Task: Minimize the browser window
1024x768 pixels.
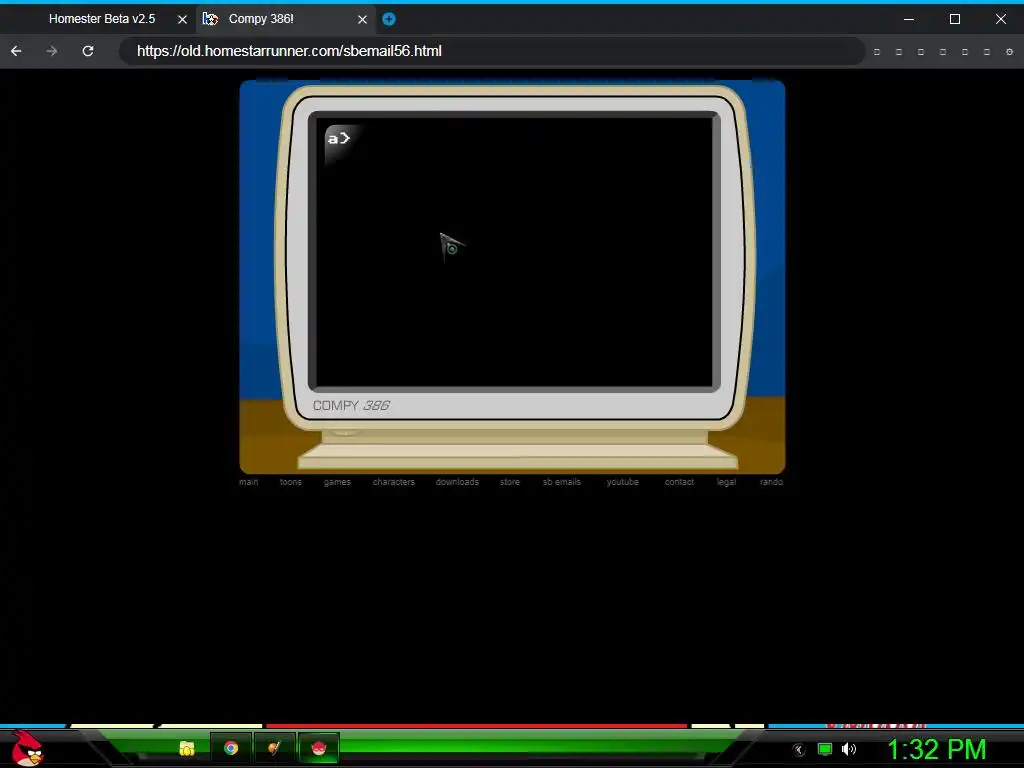Action: (x=908, y=19)
